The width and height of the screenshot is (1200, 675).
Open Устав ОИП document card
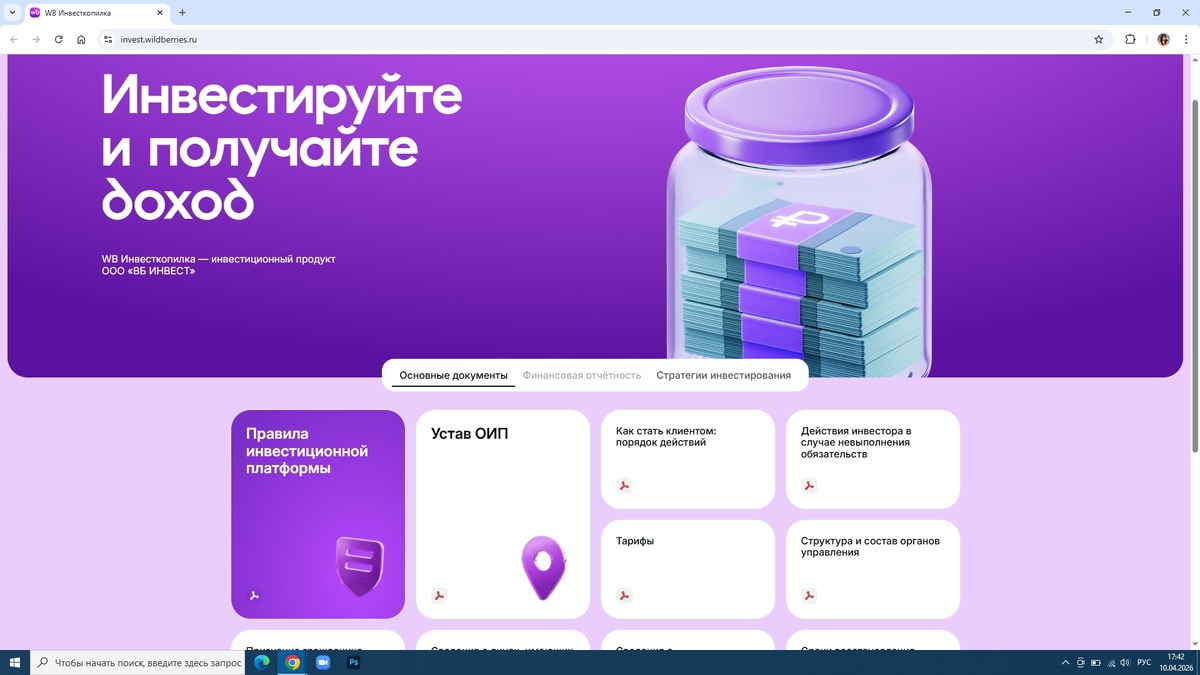(503, 514)
